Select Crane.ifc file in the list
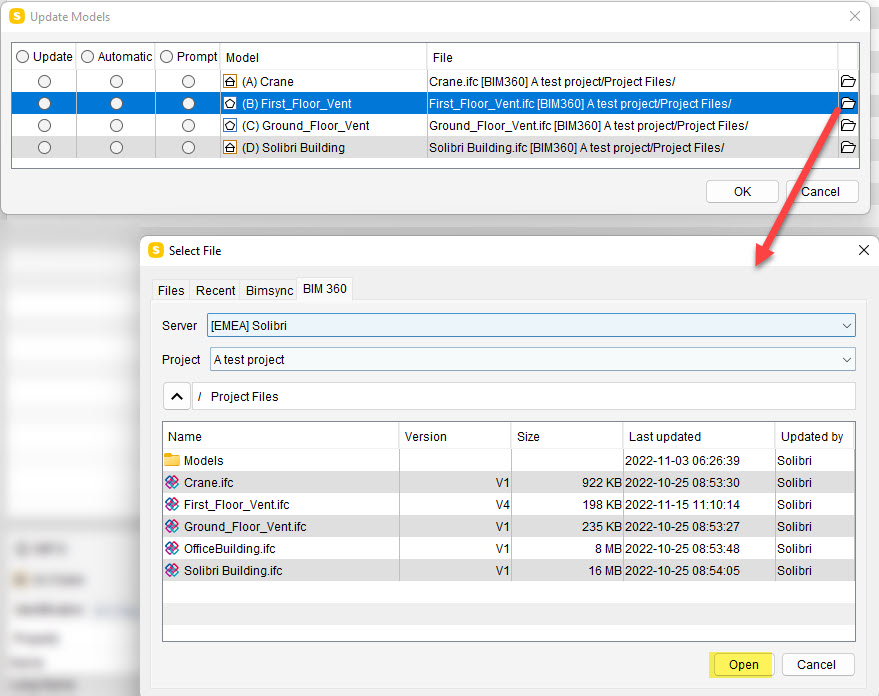Viewport: 879px width, 696px height. (x=208, y=483)
